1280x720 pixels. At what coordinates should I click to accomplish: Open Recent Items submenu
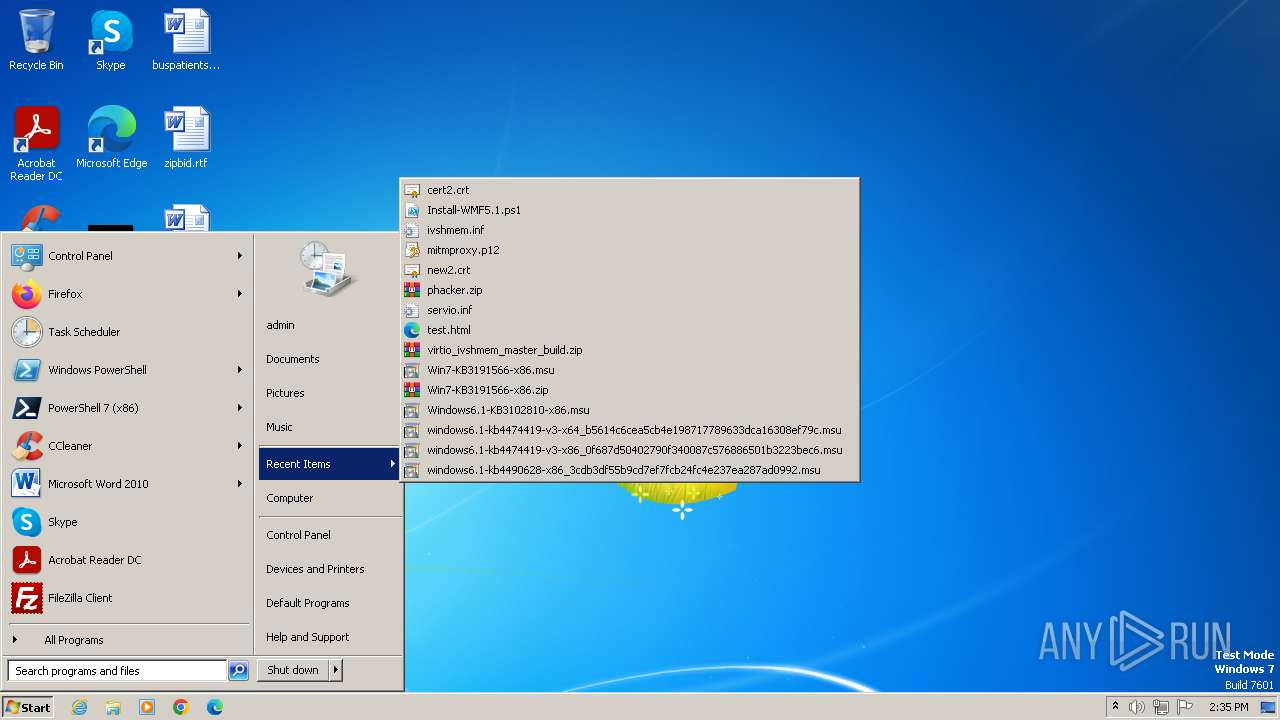point(329,464)
